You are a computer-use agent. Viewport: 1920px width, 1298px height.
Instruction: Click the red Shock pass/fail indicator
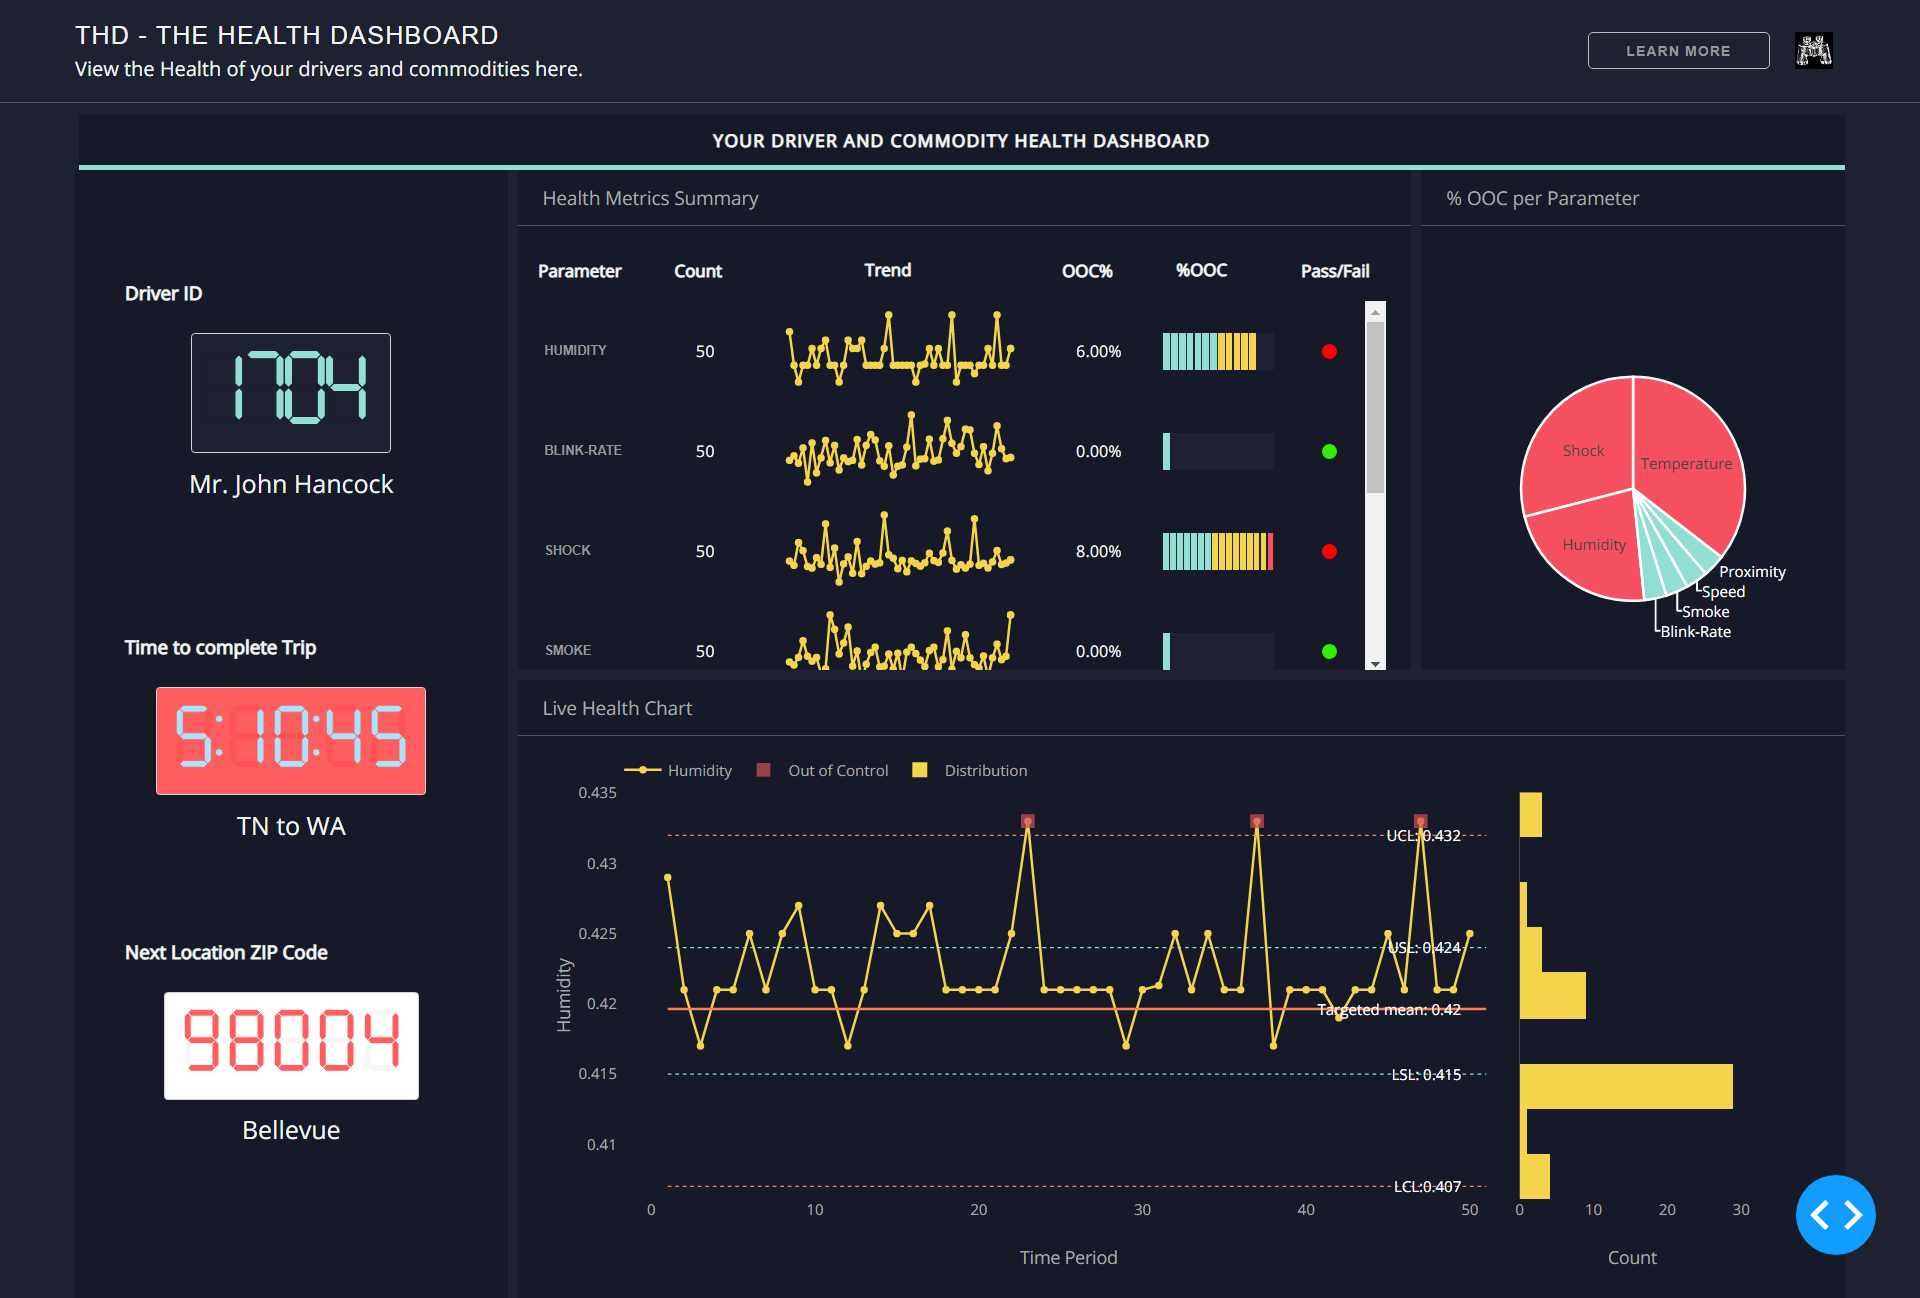(1329, 551)
